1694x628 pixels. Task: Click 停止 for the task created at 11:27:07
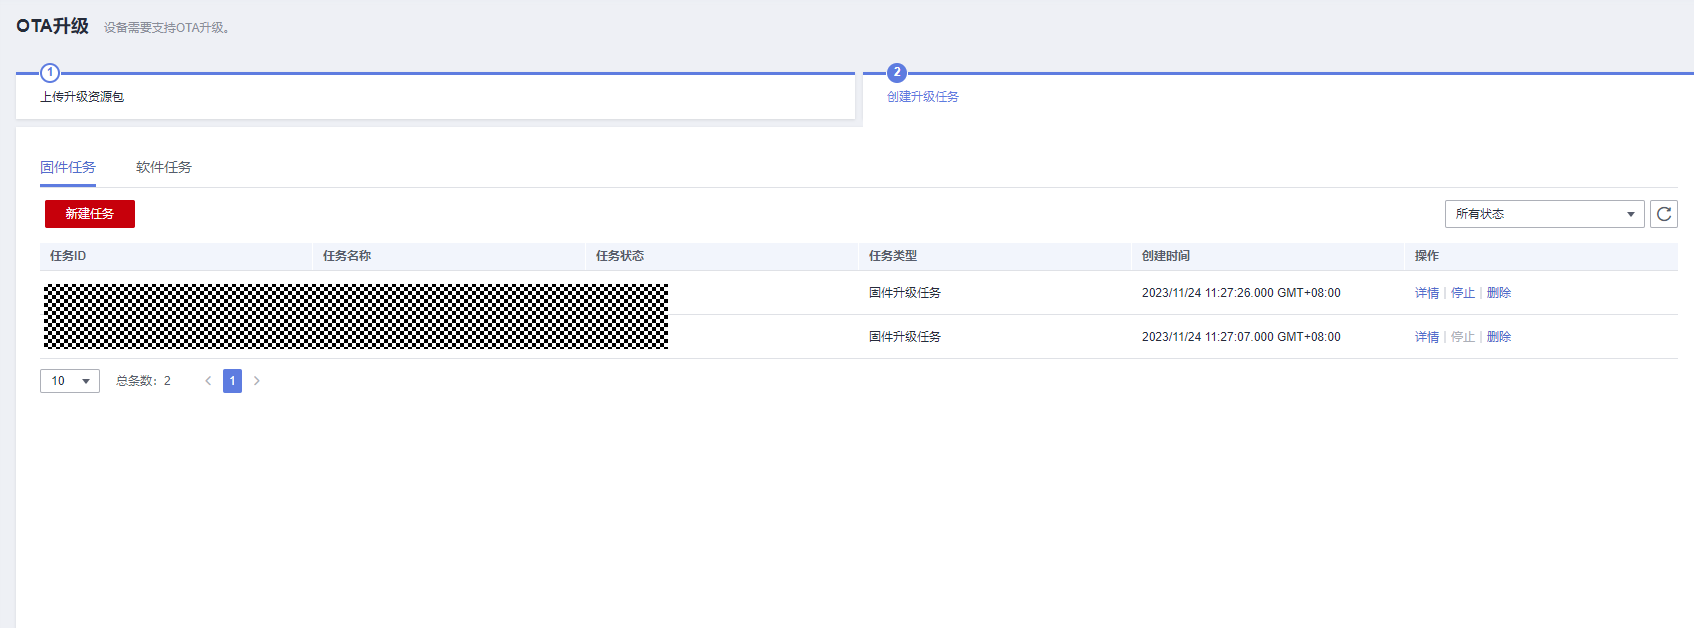pos(1463,337)
